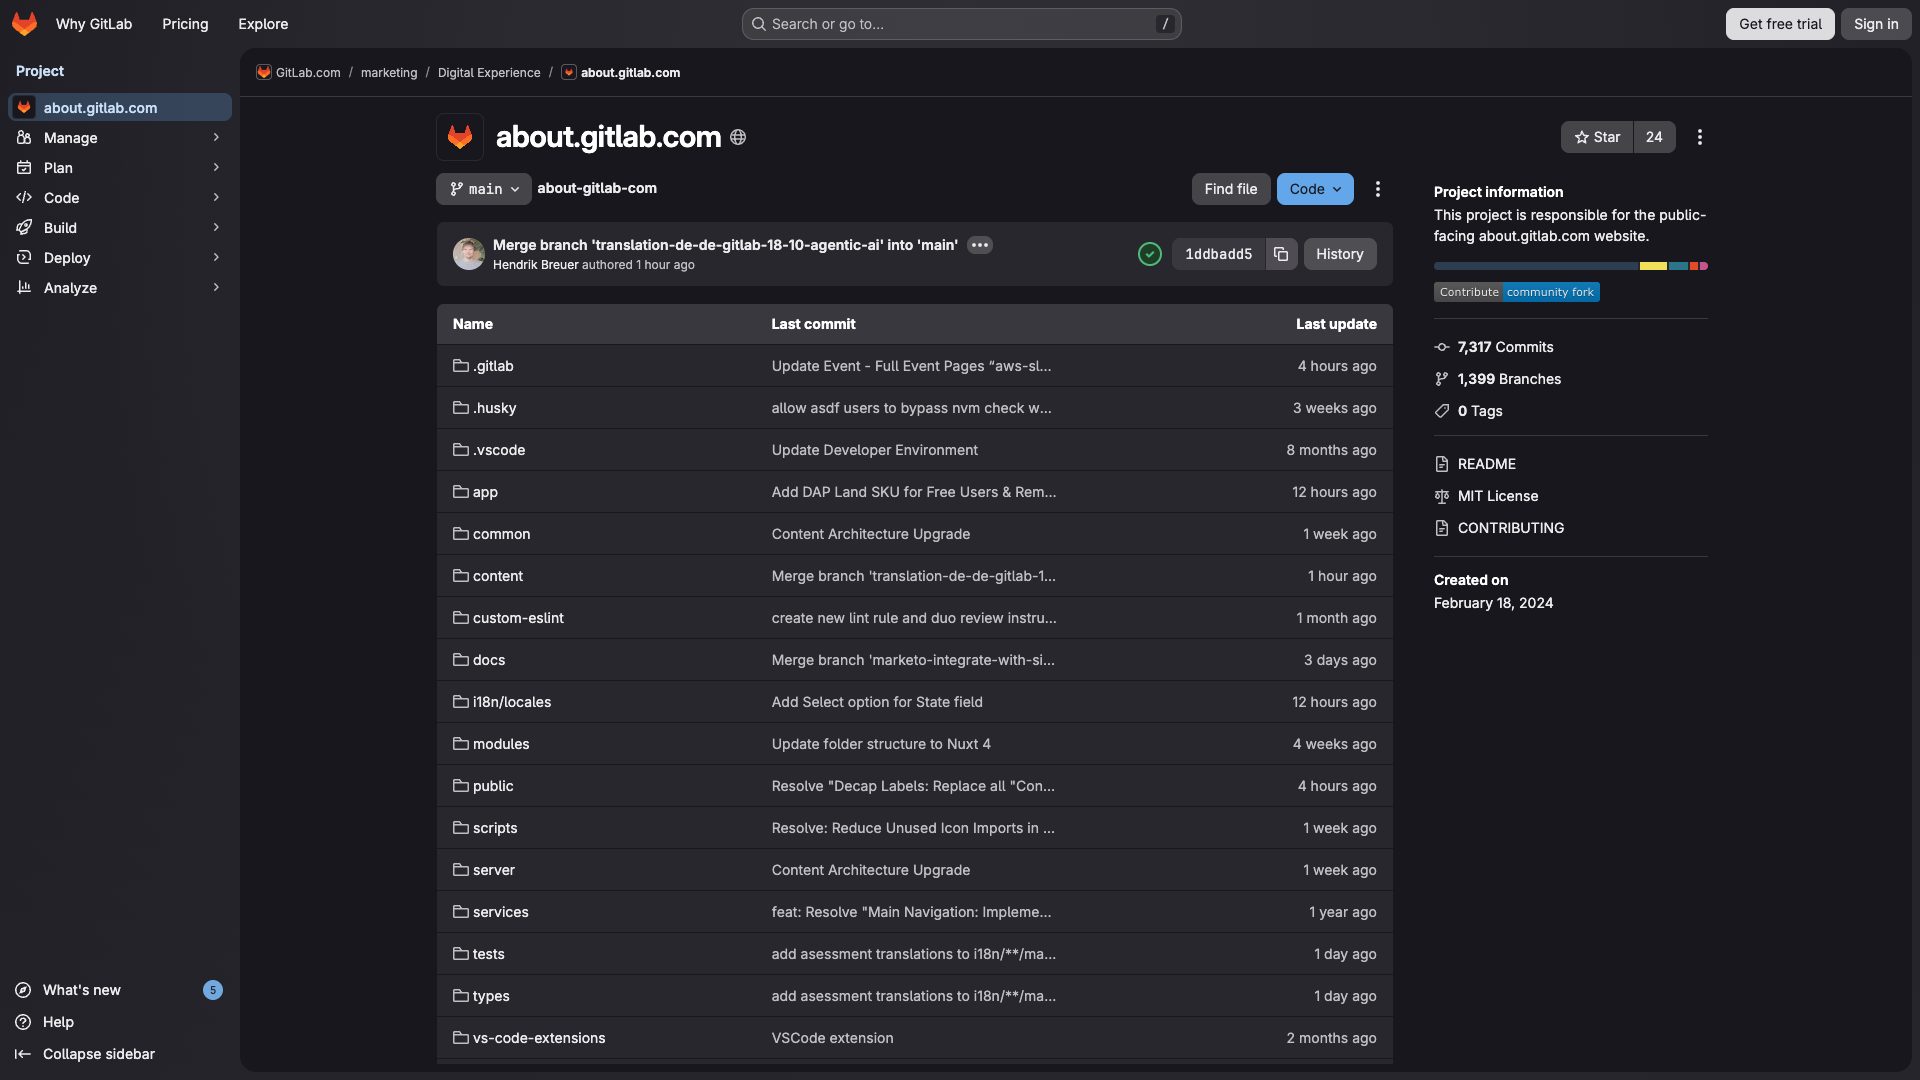Click the GitLab fox logo in the top bar
Screen dimensions: 1920x1080
[x=23, y=23]
